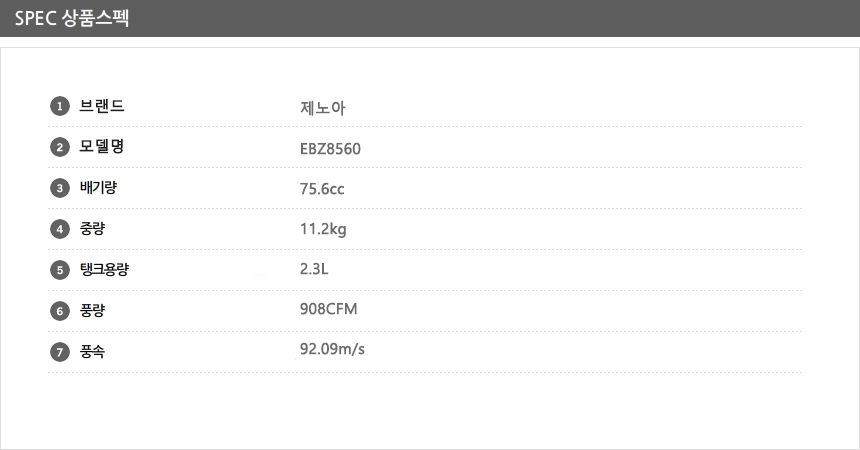Click the number 6 circle icon

(59, 311)
